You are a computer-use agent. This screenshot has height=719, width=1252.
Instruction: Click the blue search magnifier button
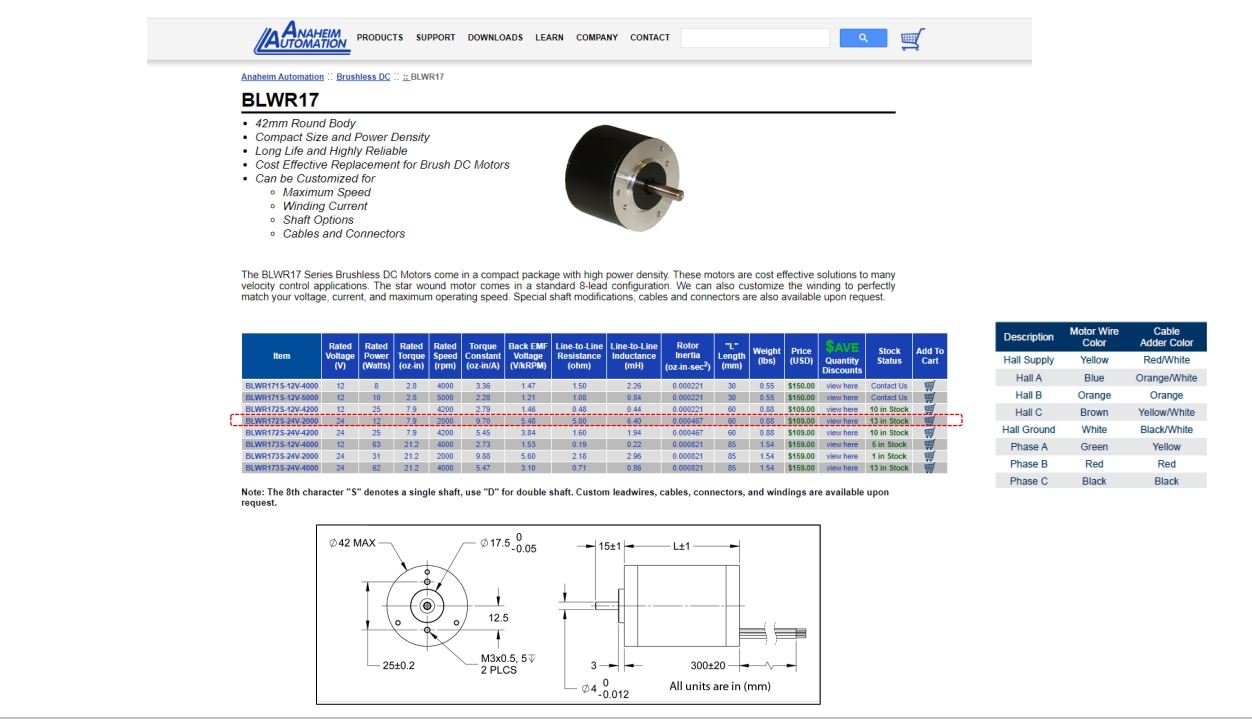click(863, 38)
